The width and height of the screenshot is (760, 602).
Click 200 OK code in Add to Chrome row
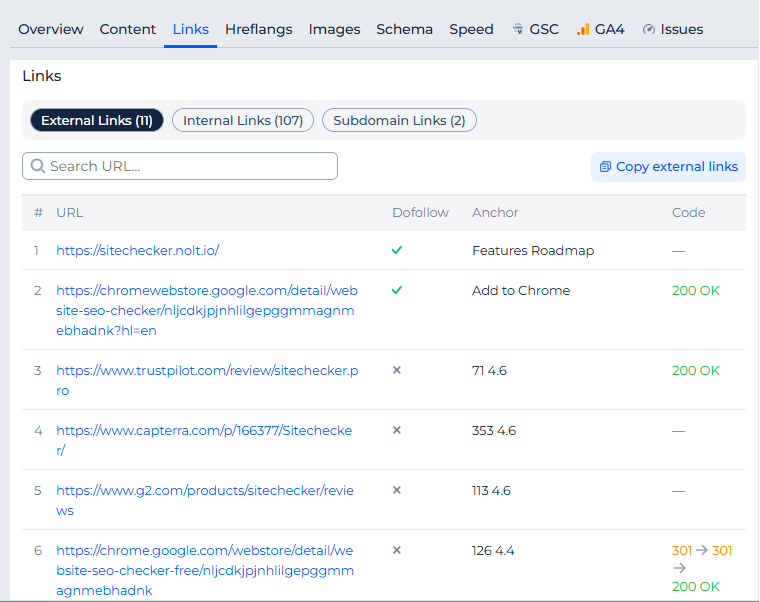pos(696,290)
